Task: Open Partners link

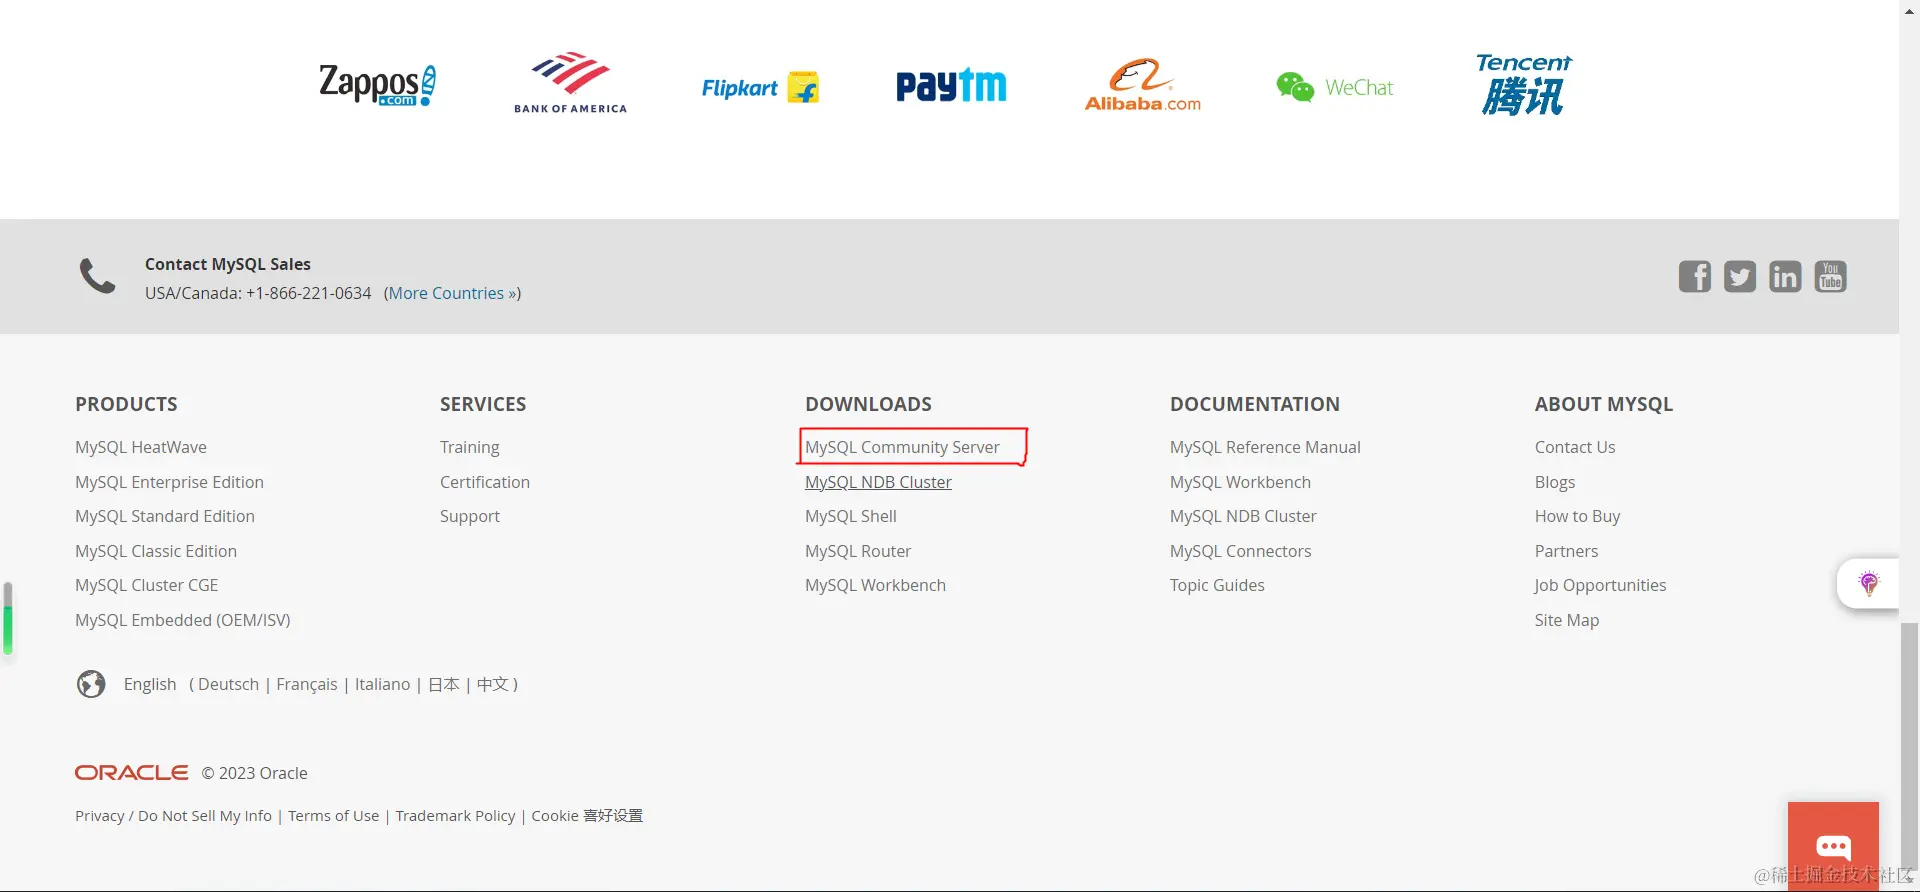Action: (1566, 551)
